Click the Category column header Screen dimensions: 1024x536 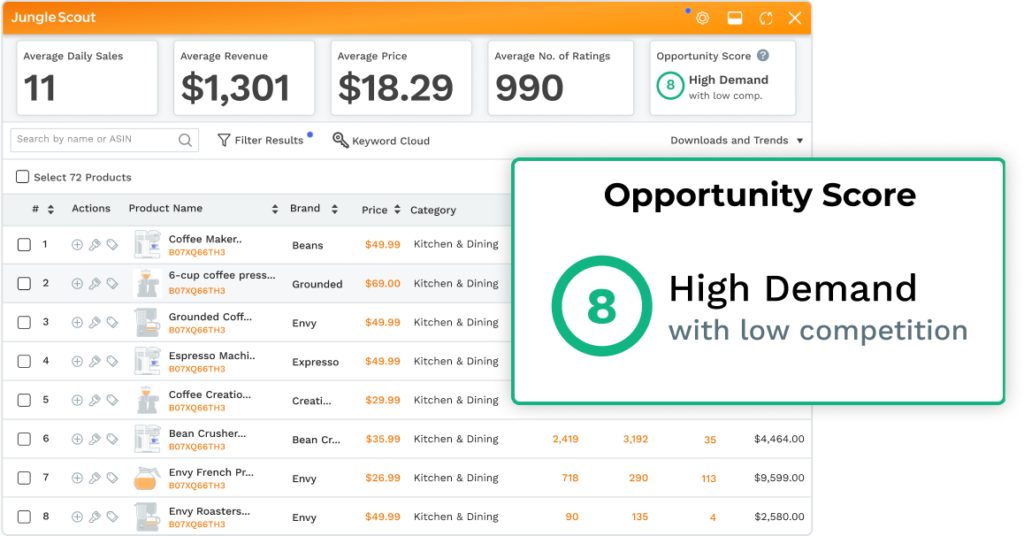pyautogui.click(x=433, y=210)
